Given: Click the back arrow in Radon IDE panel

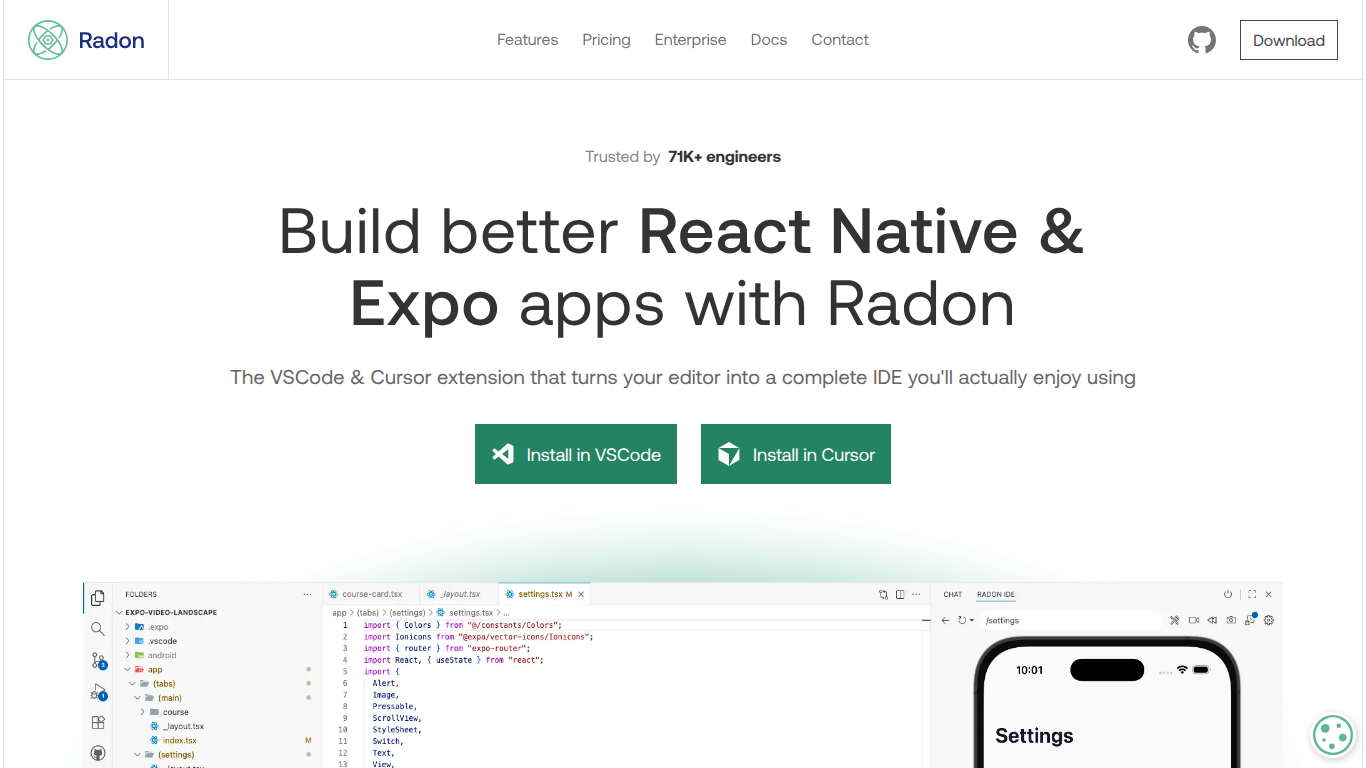Looking at the screenshot, I should tap(946, 620).
